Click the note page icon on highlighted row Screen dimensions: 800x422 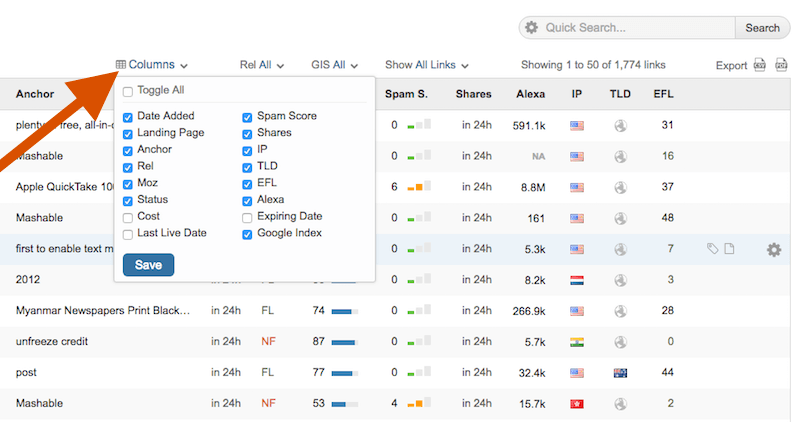coord(730,249)
